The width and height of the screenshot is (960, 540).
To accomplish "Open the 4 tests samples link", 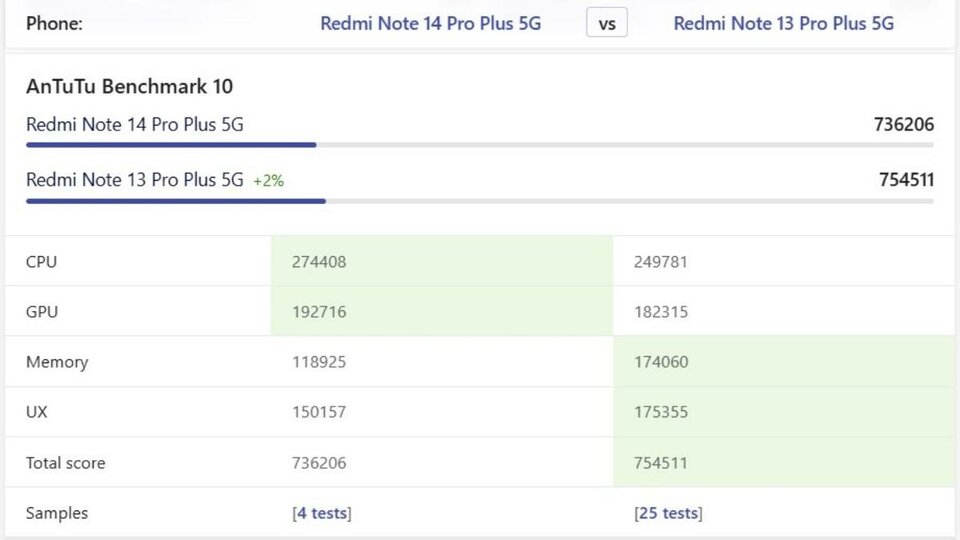I will 322,513.
